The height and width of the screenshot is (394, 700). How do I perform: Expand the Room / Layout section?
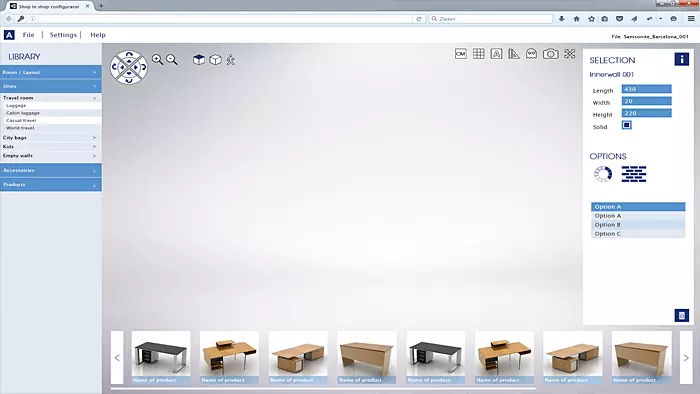click(x=51, y=72)
